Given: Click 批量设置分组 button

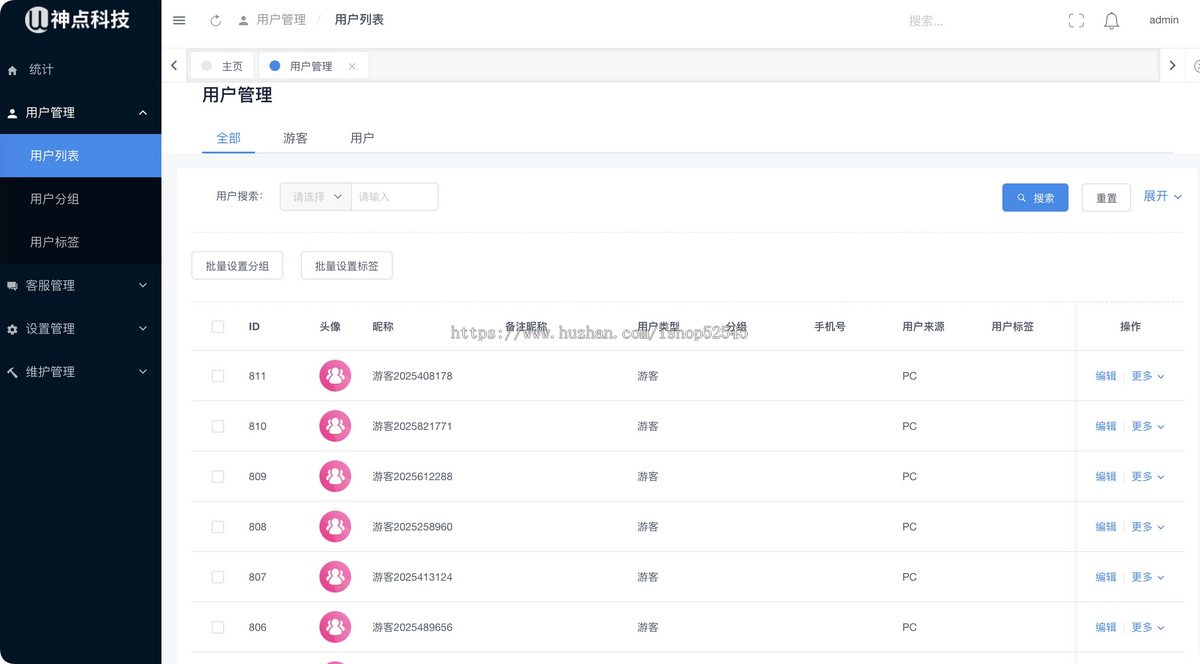Looking at the screenshot, I should [x=237, y=266].
